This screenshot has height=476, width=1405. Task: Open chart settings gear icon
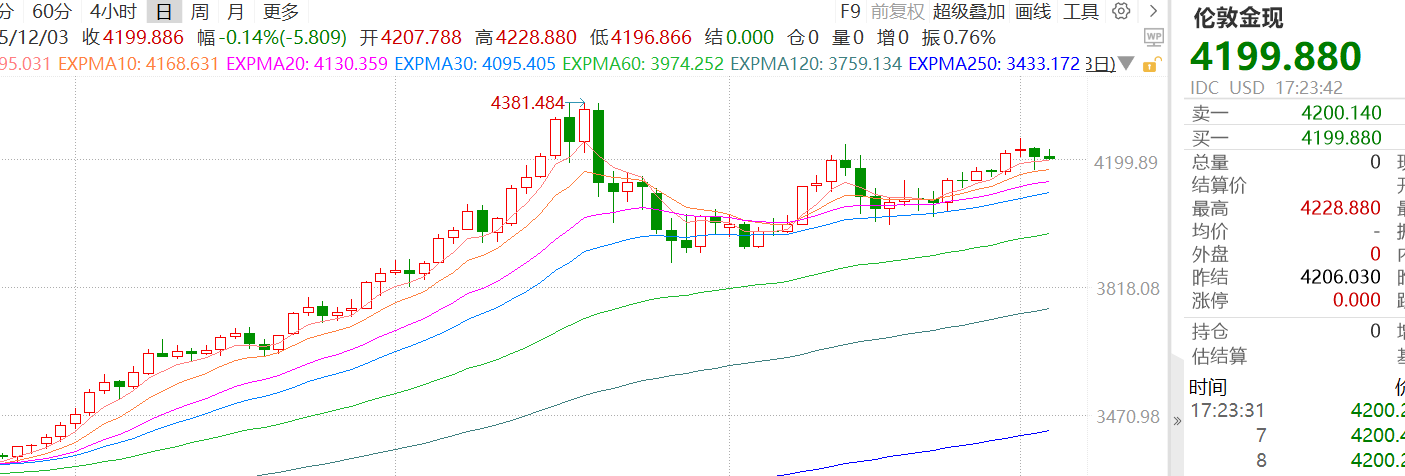pos(1122,12)
